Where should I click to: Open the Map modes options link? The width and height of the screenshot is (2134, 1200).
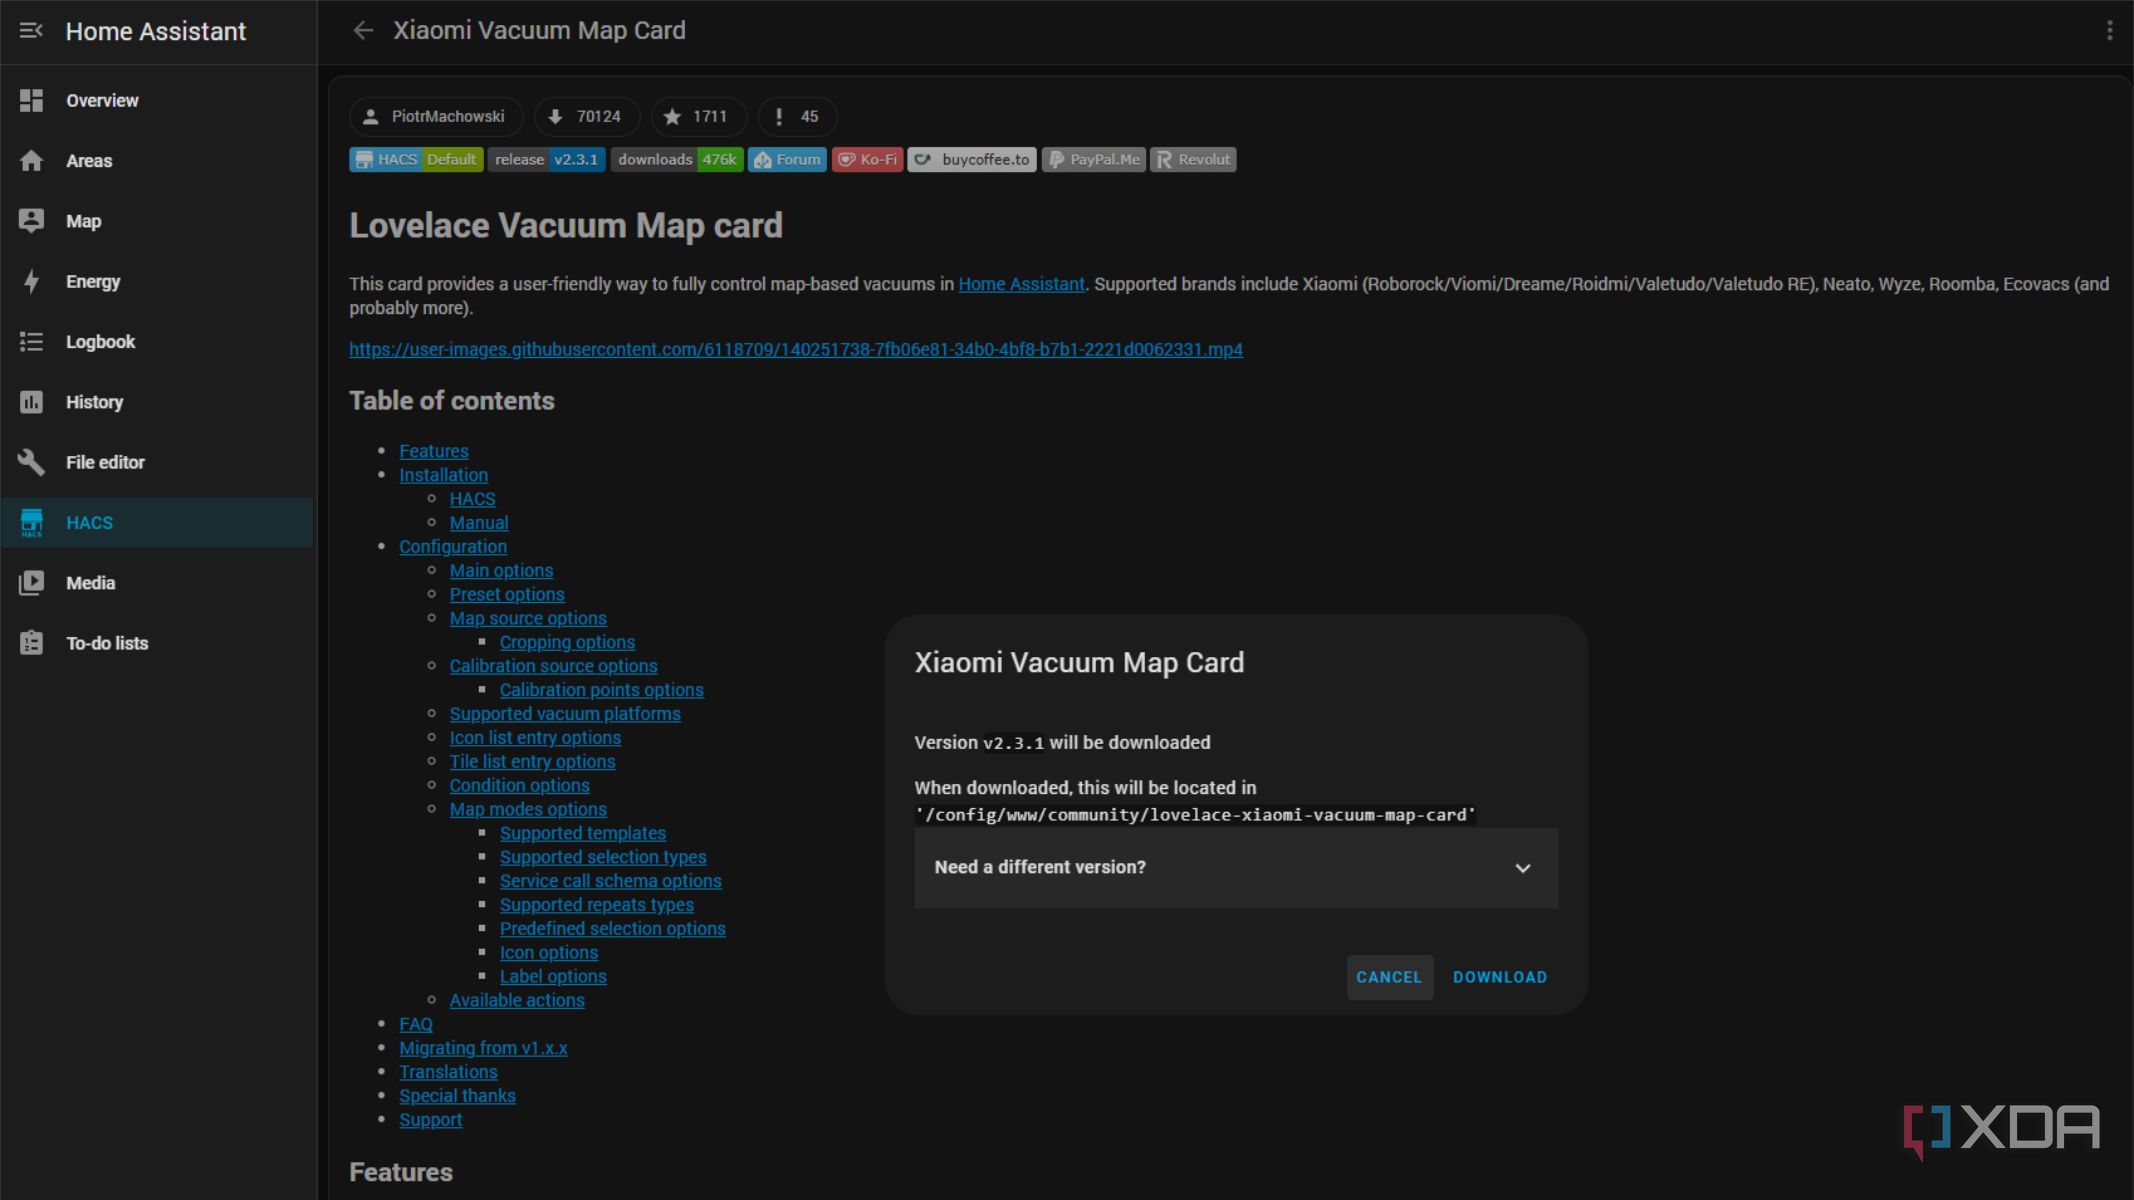click(528, 810)
